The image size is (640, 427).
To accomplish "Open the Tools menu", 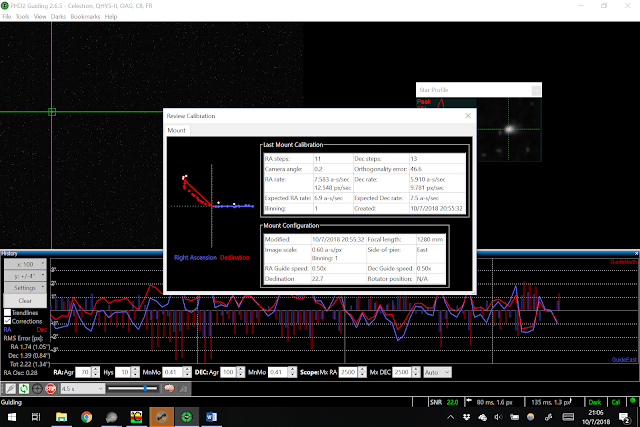I will click(x=22, y=16).
